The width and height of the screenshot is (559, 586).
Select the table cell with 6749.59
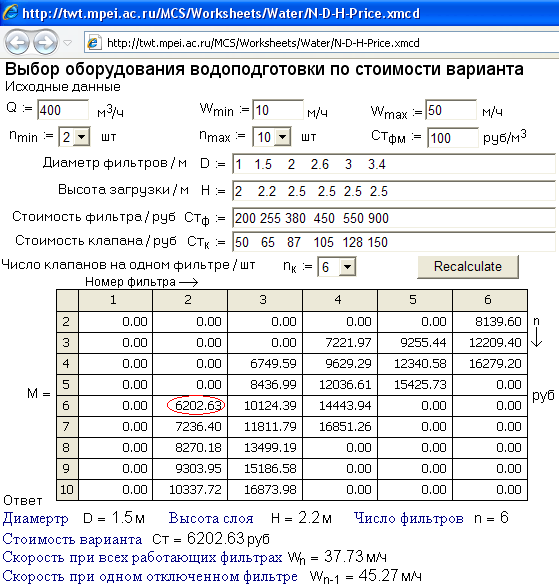[265, 363]
